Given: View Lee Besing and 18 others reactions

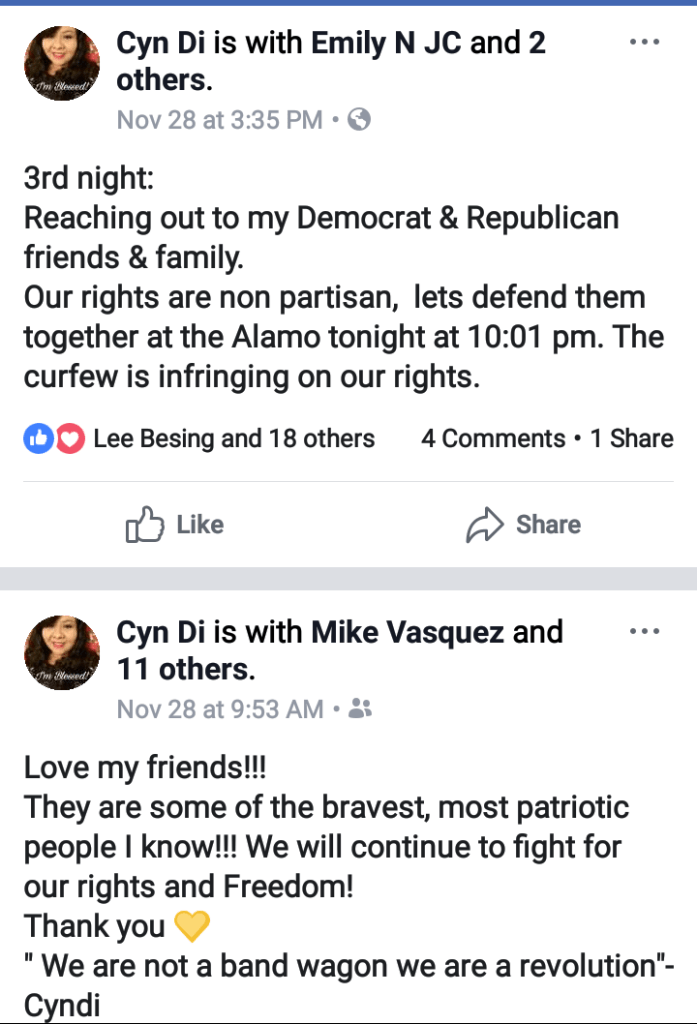Looking at the screenshot, I should click(234, 438).
